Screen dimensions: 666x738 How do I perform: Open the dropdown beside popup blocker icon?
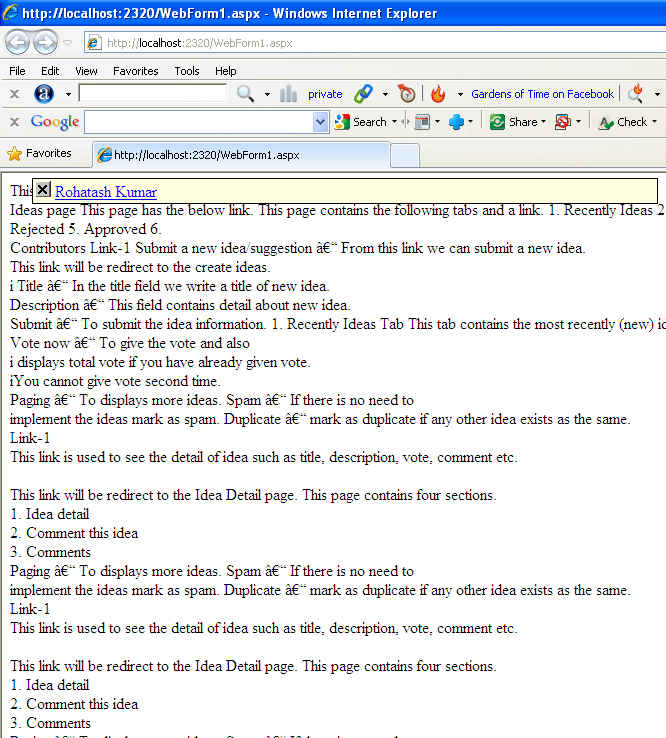click(578, 122)
